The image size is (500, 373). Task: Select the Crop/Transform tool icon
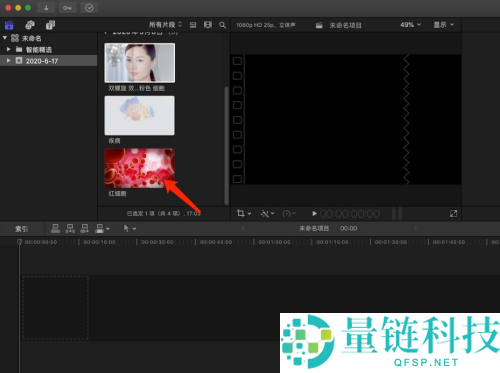241,213
